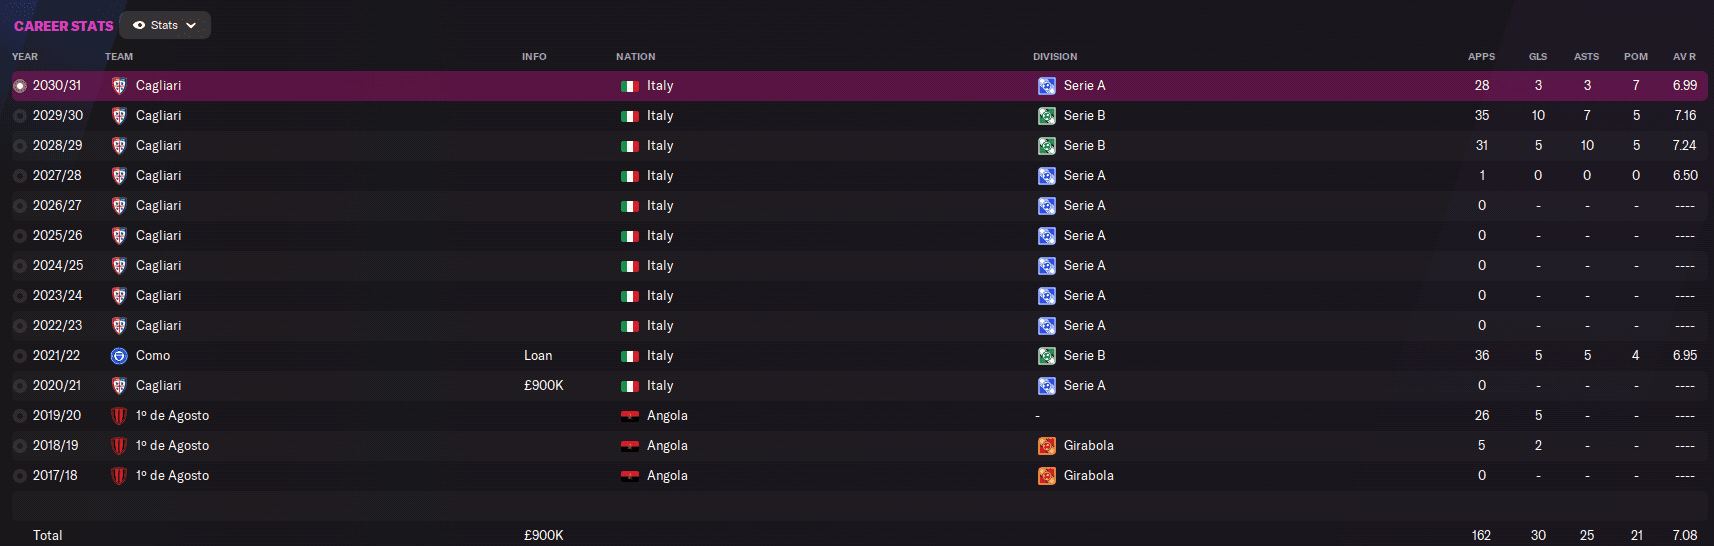Select the 2030/31 season radio button
The width and height of the screenshot is (1714, 546).
pyautogui.click(x=20, y=86)
